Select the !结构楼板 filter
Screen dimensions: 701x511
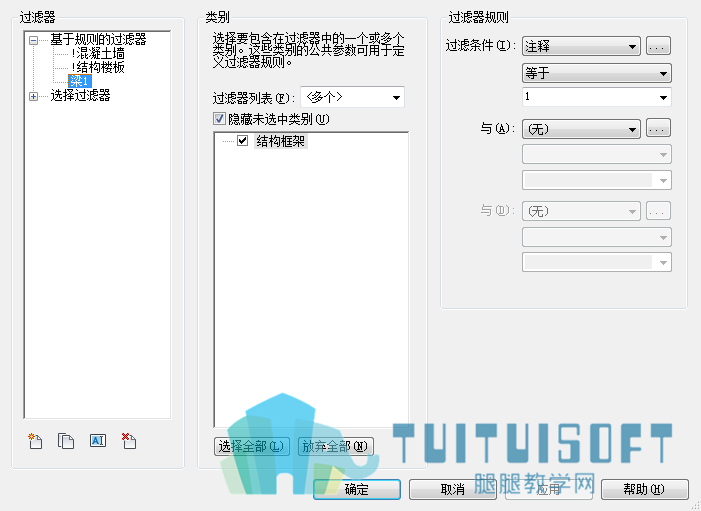tap(98, 68)
